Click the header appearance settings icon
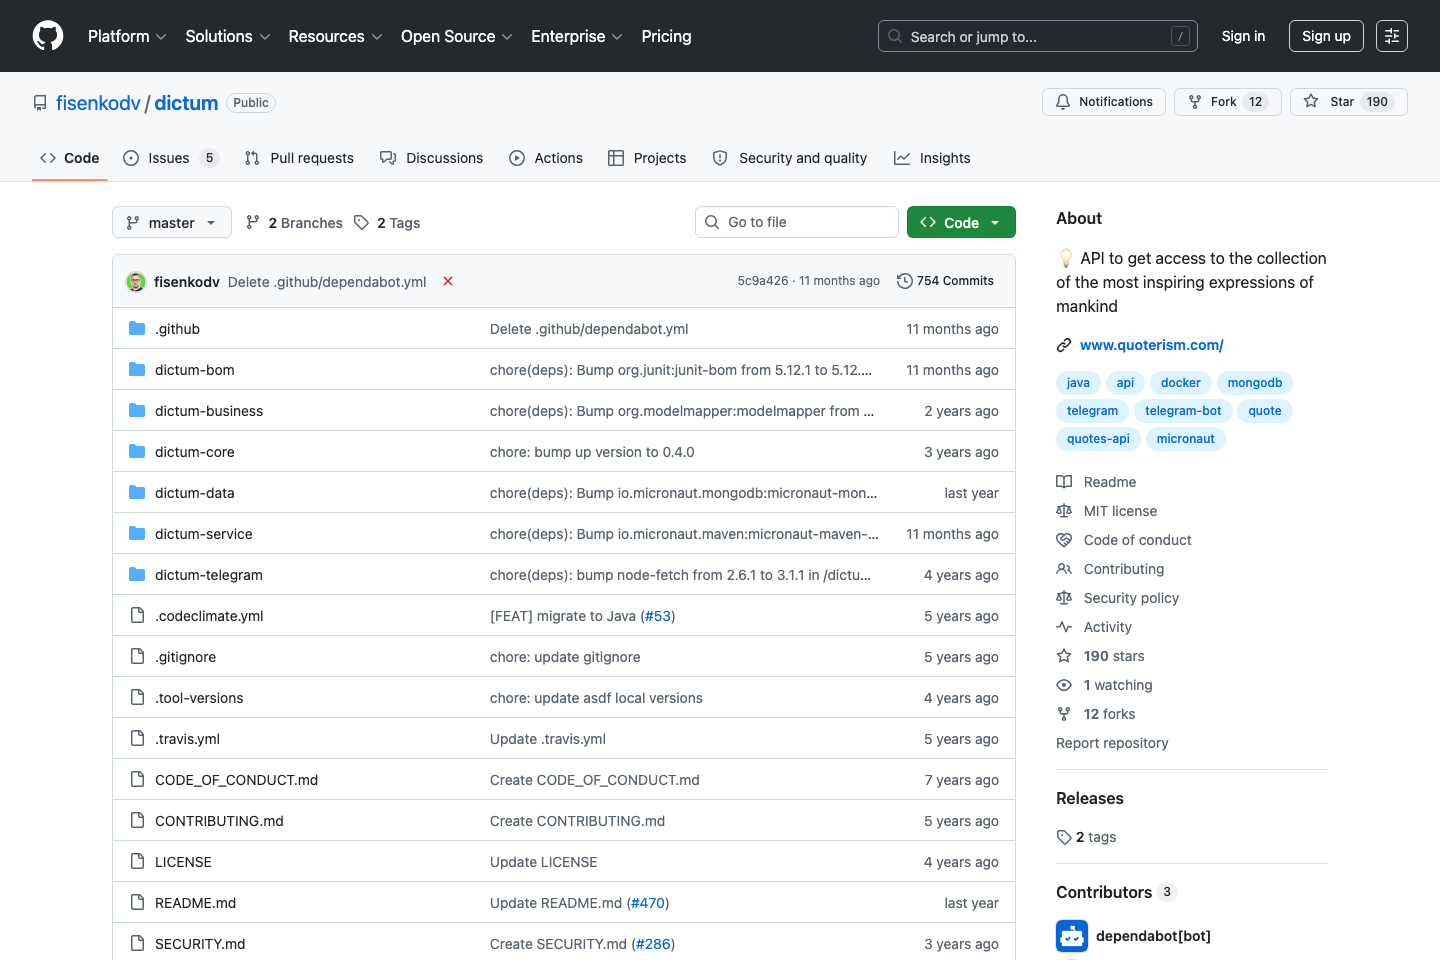Image resolution: width=1440 pixels, height=960 pixels. click(x=1391, y=36)
